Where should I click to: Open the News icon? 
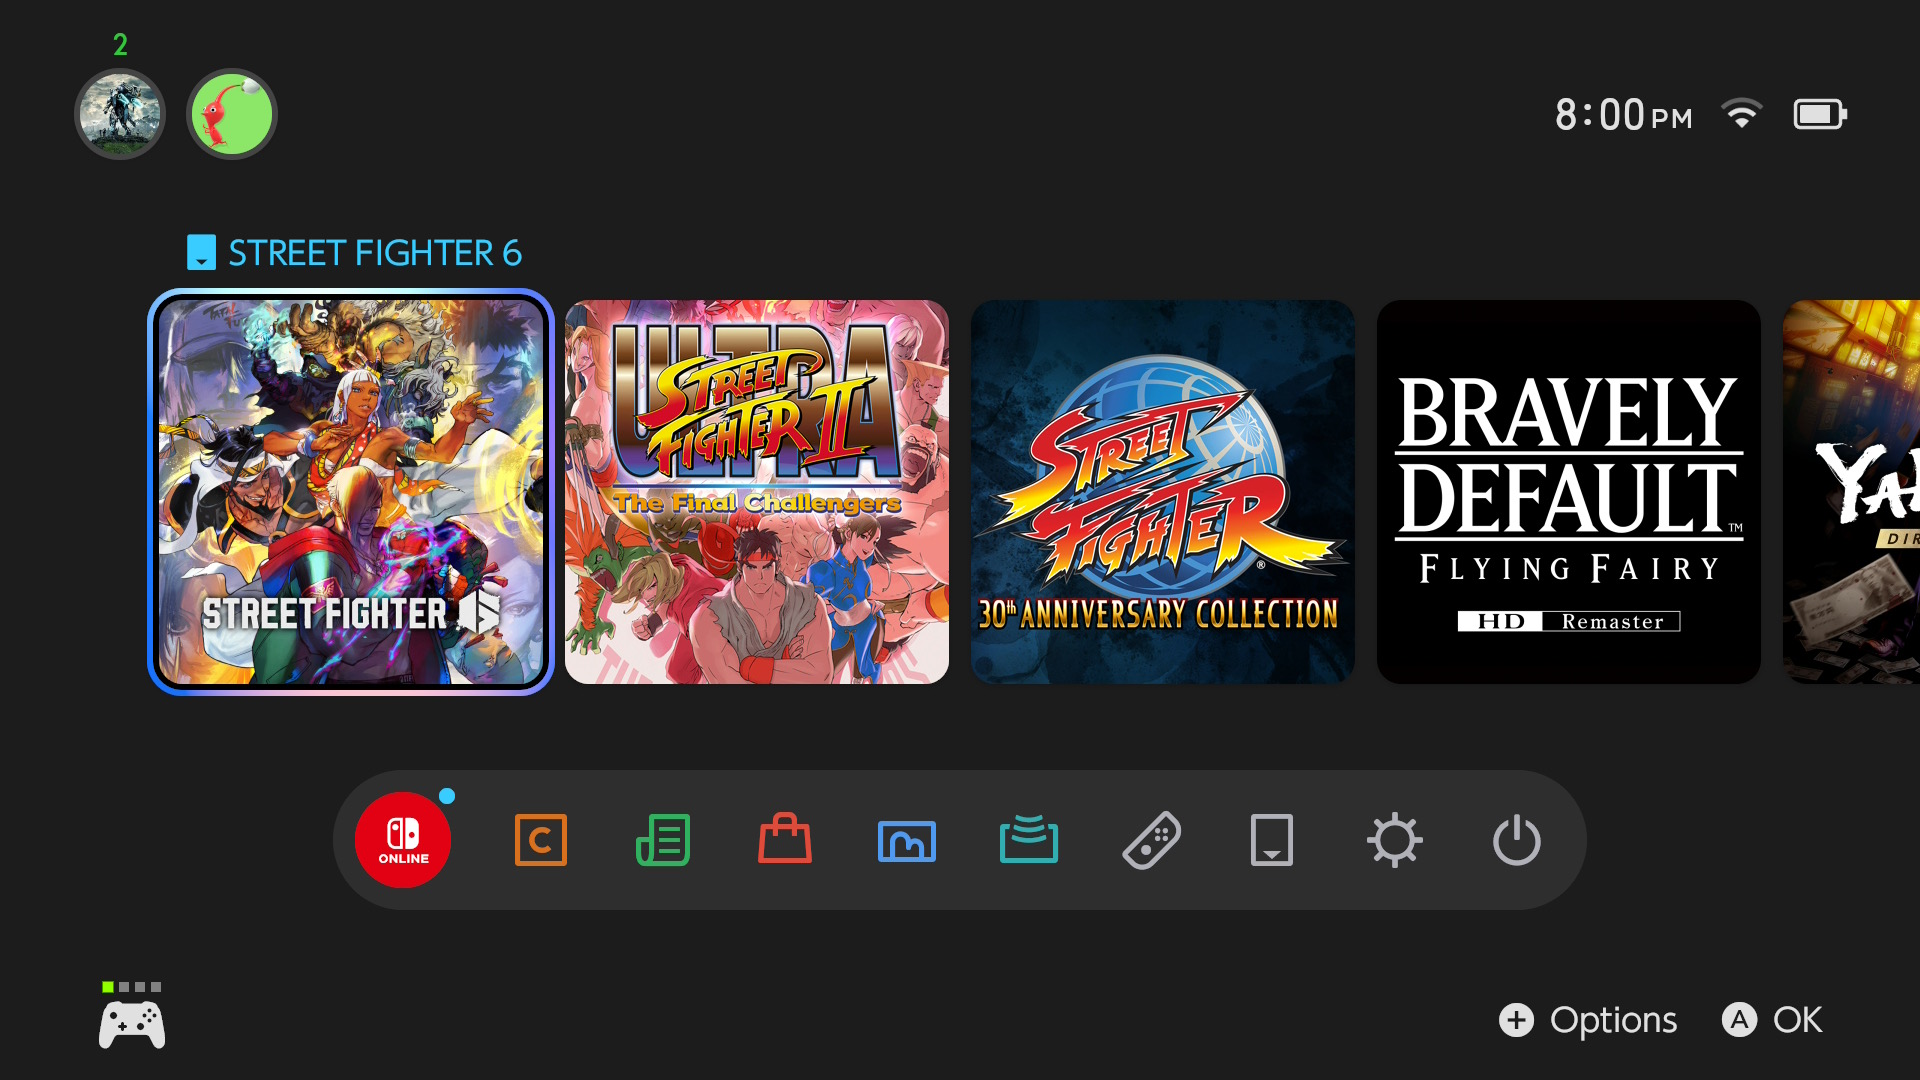coord(663,840)
